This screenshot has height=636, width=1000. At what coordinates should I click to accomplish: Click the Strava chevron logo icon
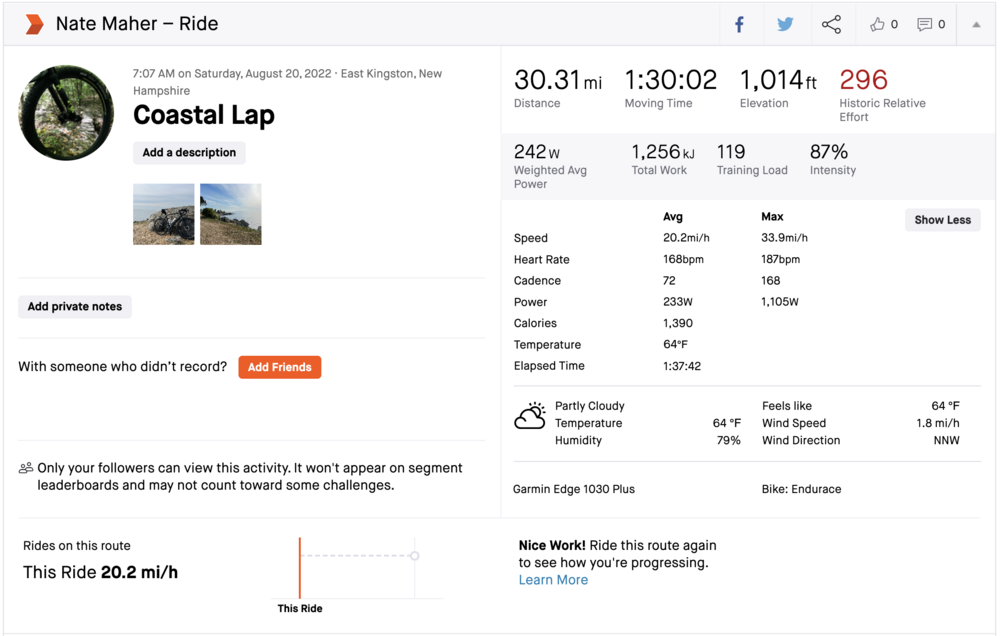pyautogui.click(x=34, y=24)
